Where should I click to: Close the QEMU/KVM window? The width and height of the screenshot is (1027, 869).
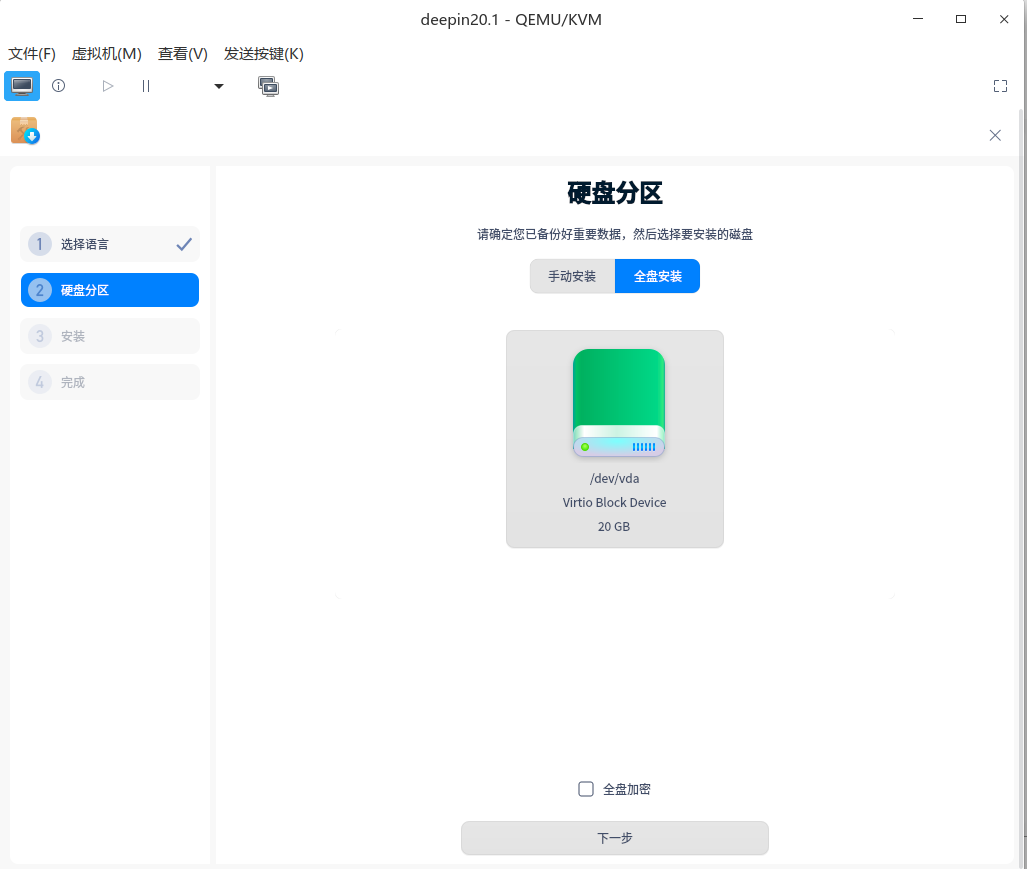(x=1004, y=19)
